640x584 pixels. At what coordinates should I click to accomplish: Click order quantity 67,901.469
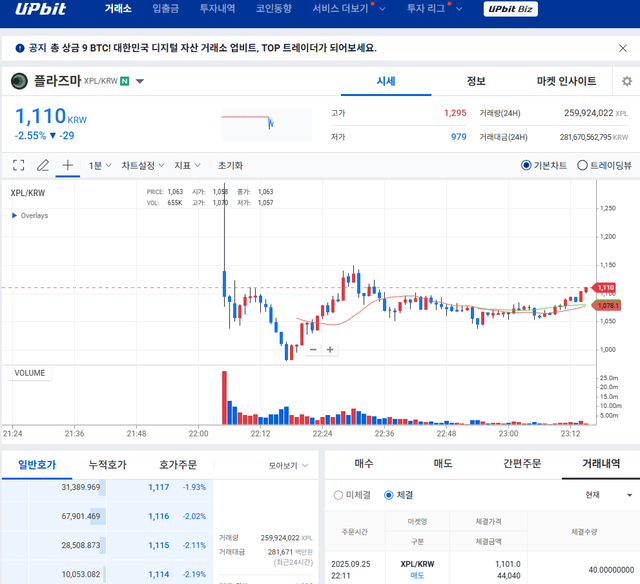80,516
